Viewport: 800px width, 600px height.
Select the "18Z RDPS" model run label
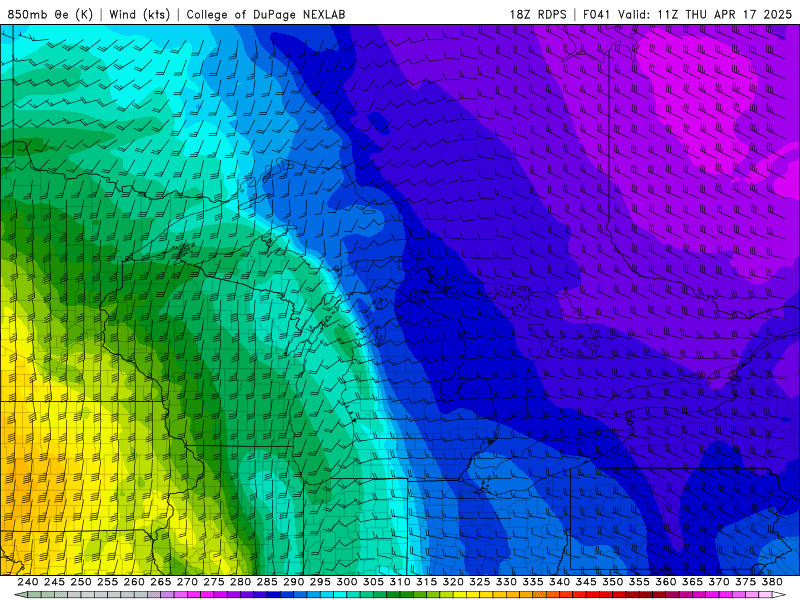[x=538, y=14]
